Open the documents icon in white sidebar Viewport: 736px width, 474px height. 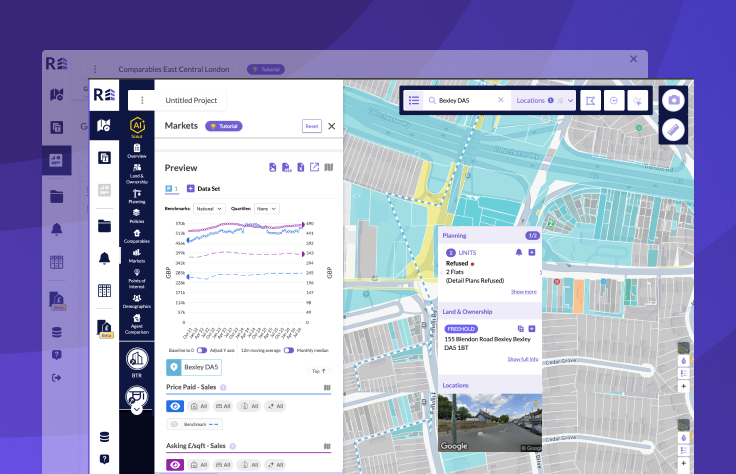click(x=104, y=158)
